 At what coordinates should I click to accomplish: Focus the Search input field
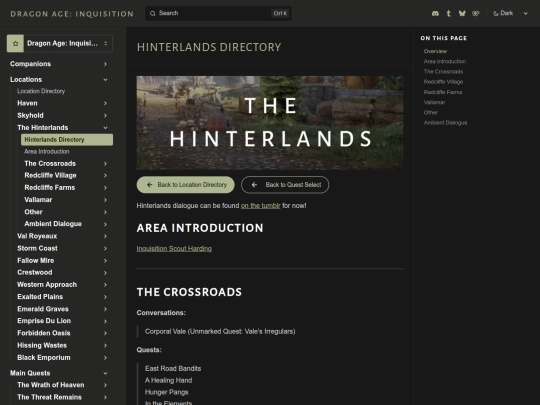coord(218,13)
